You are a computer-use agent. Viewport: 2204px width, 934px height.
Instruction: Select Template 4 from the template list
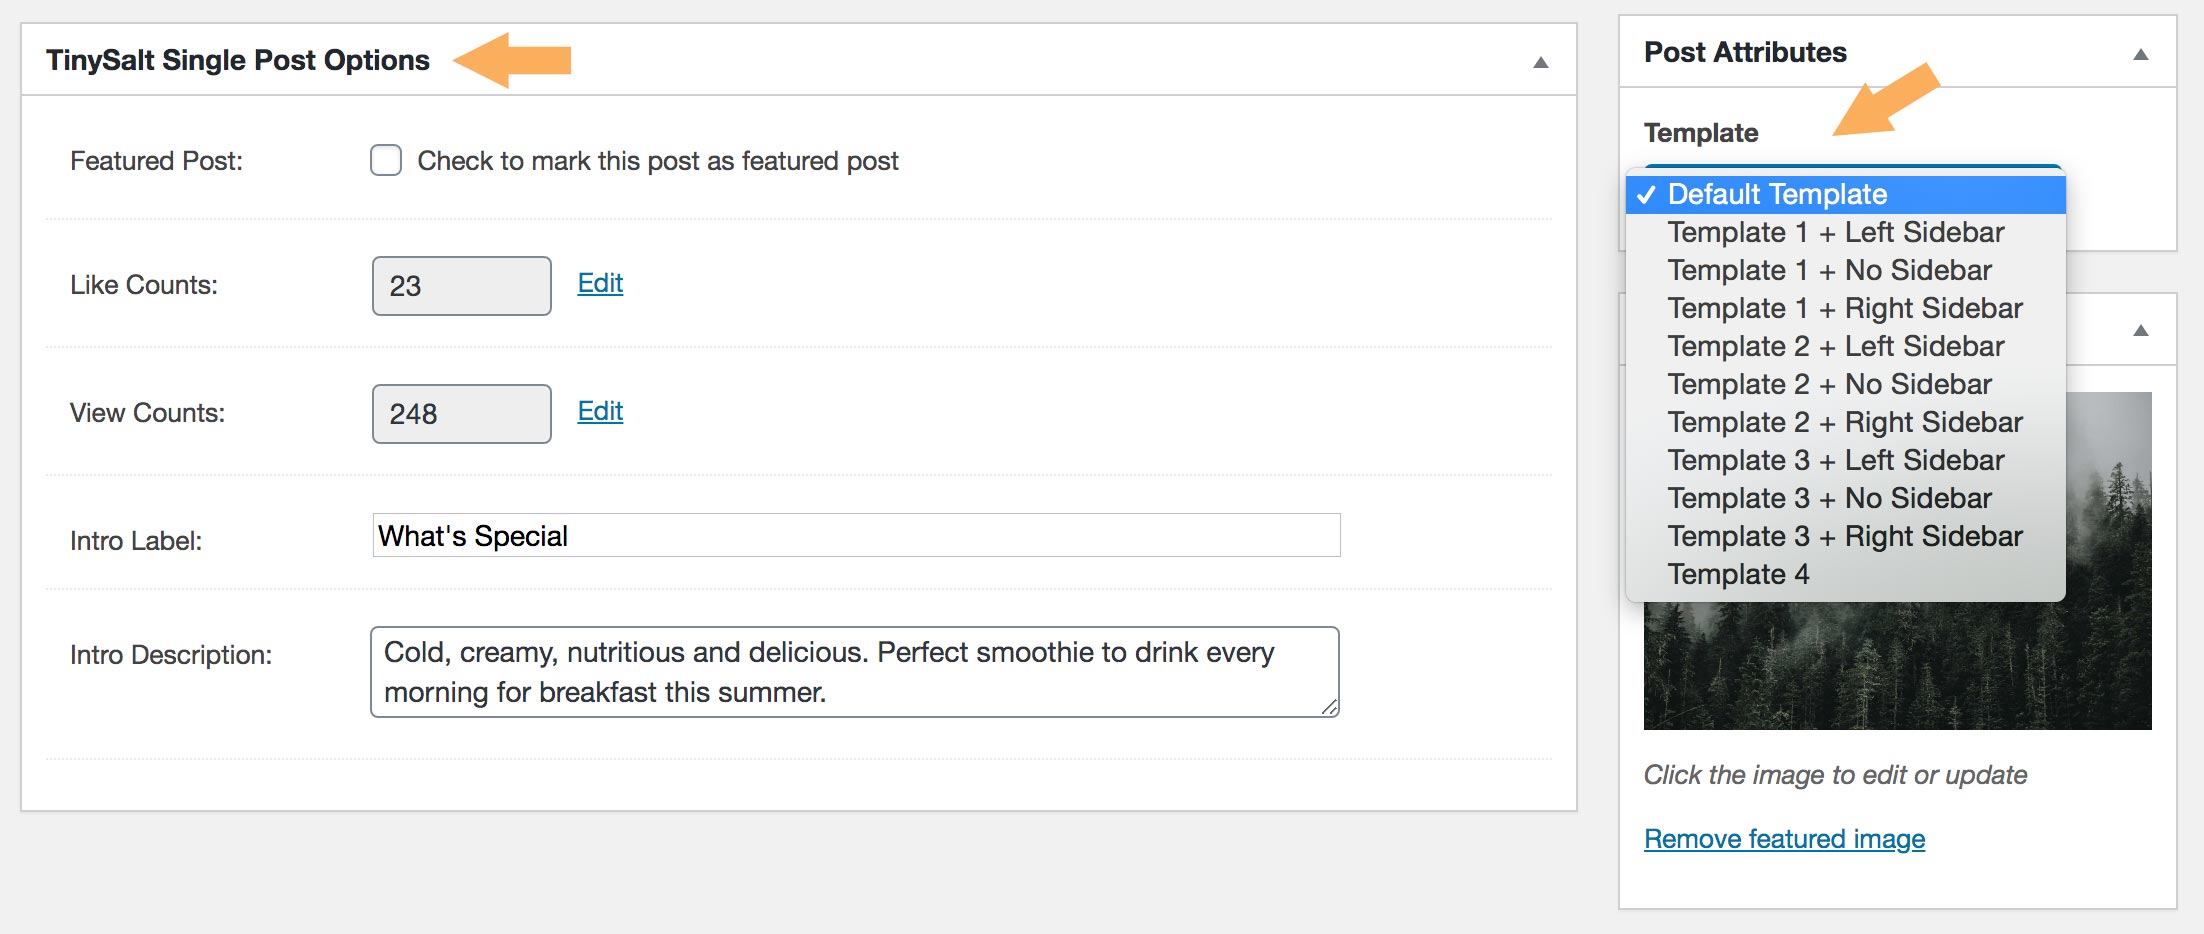click(1738, 574)
